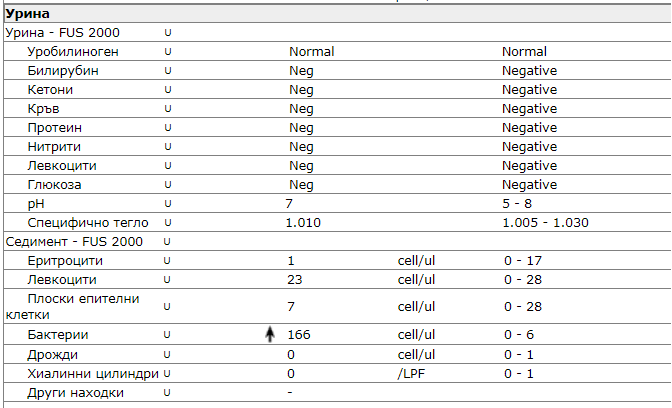This screenshot has height=408, width=672.
Task: Select the Протеин test label
Action: click(56, 128)
